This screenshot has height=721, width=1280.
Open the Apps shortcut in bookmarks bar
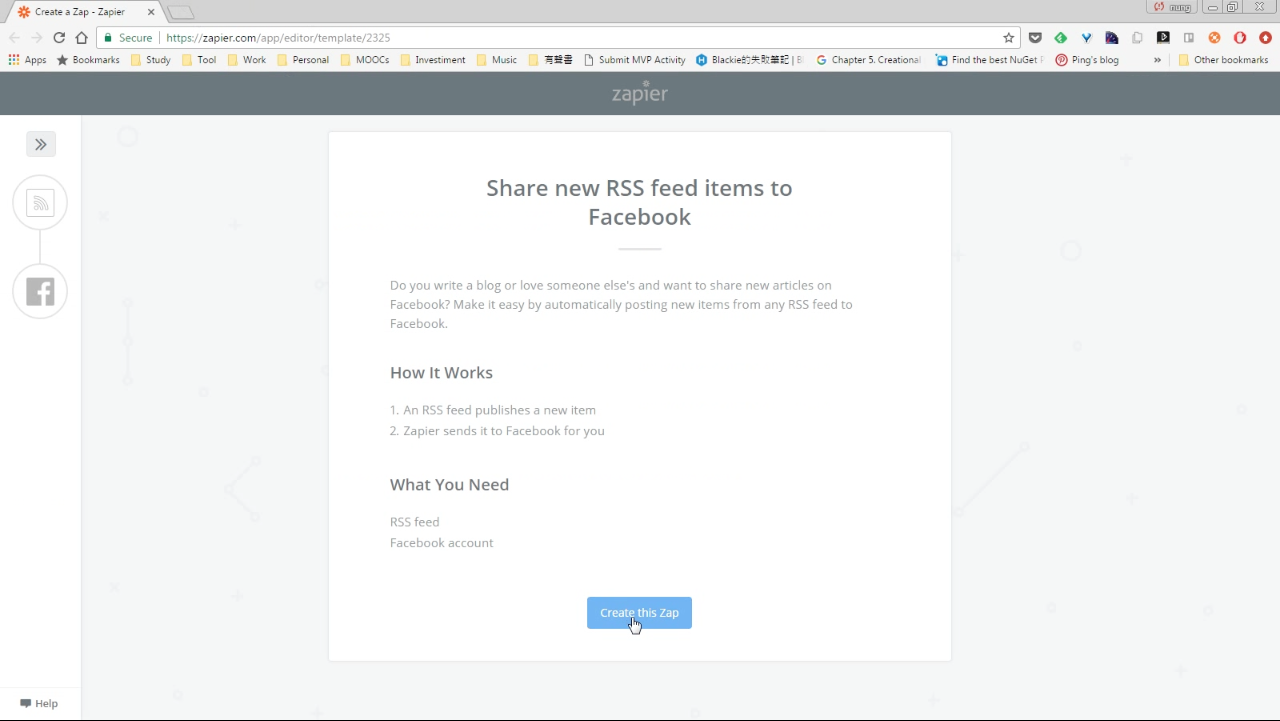(27, 60)
